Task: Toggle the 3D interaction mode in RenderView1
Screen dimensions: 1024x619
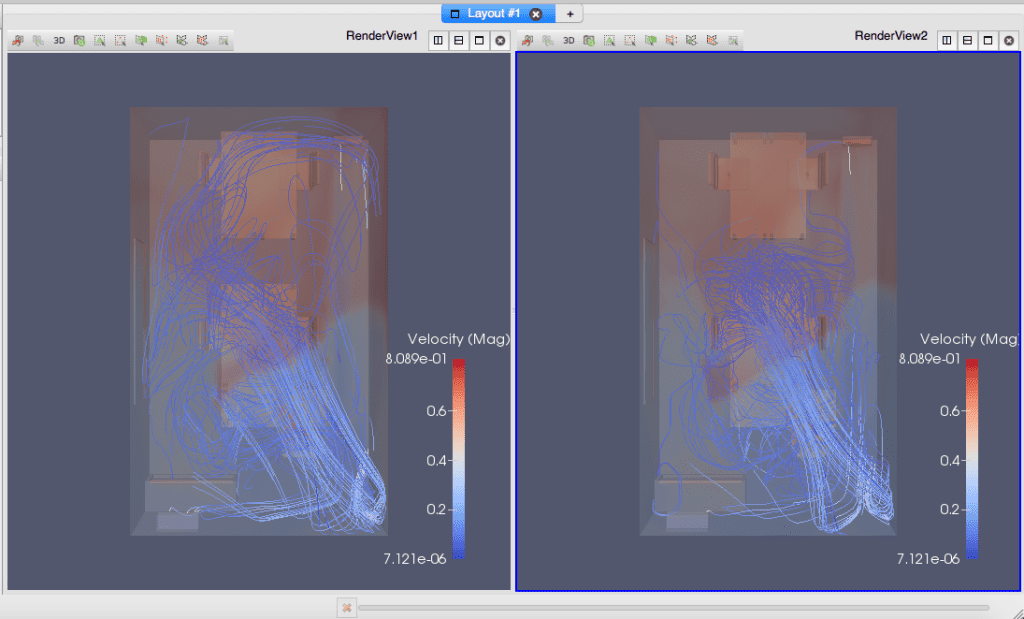Action: pyautogui.click(x=59, y=40)
